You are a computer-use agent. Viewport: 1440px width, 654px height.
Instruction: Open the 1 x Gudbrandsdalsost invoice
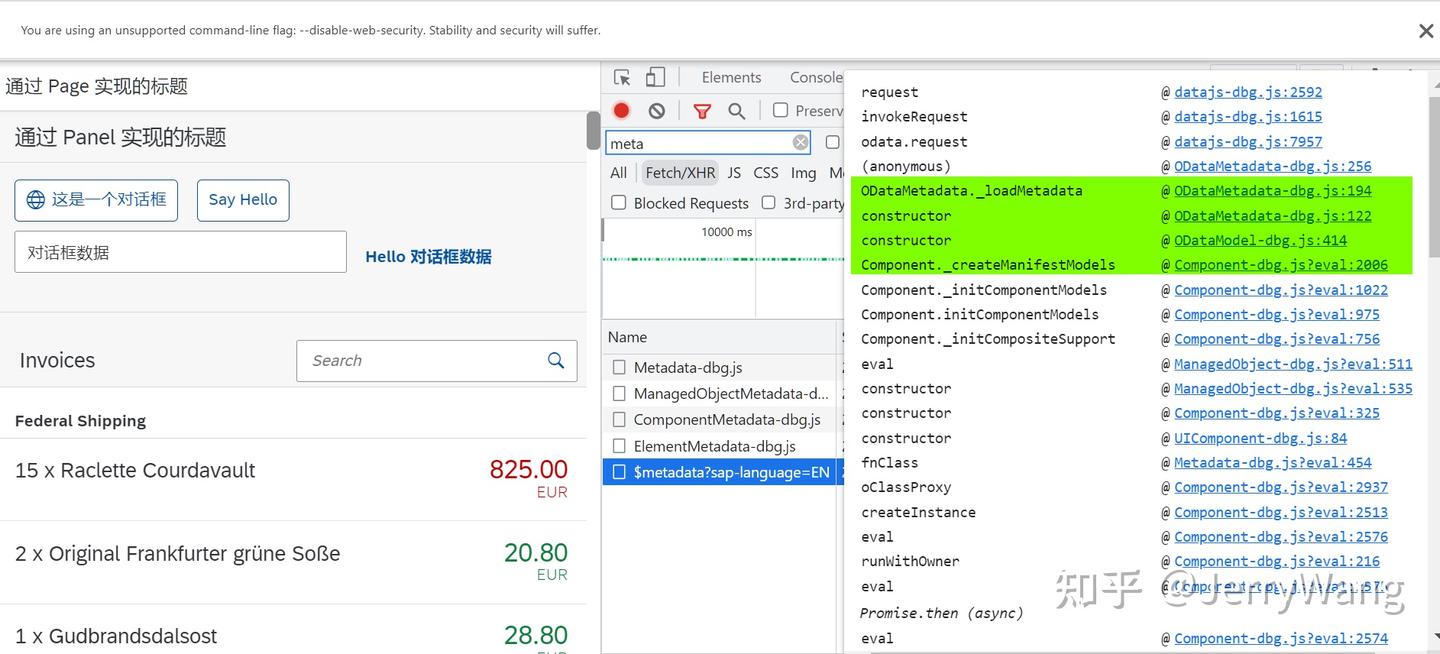point(293,630)
